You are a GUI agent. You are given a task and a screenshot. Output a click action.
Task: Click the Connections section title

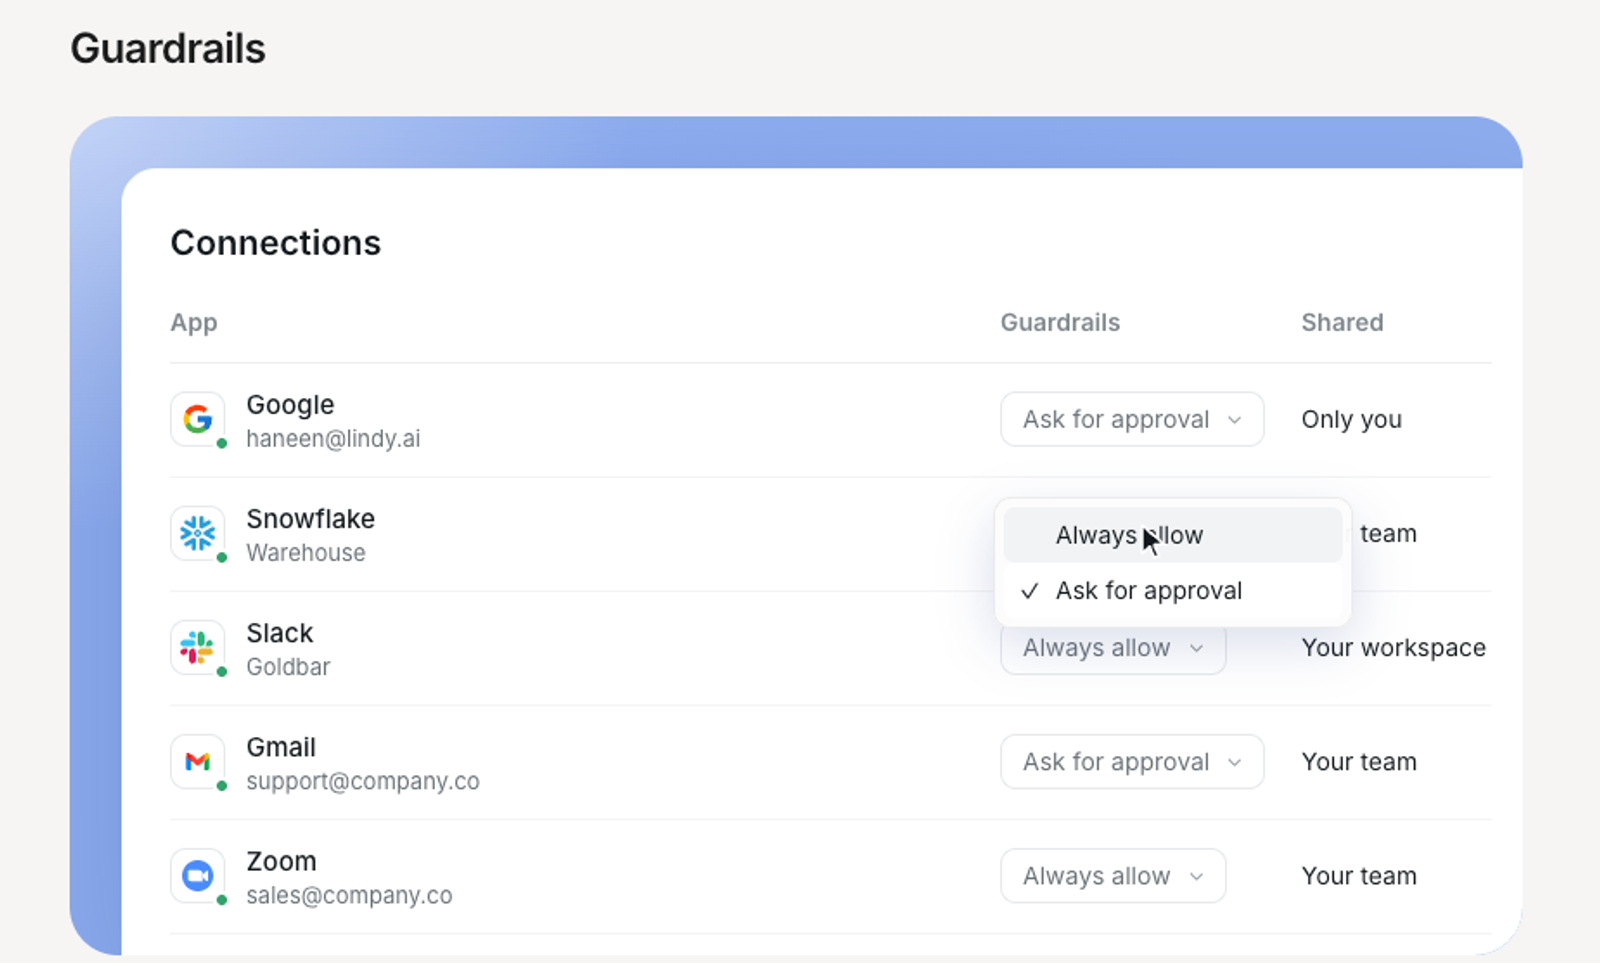[276, 243]
